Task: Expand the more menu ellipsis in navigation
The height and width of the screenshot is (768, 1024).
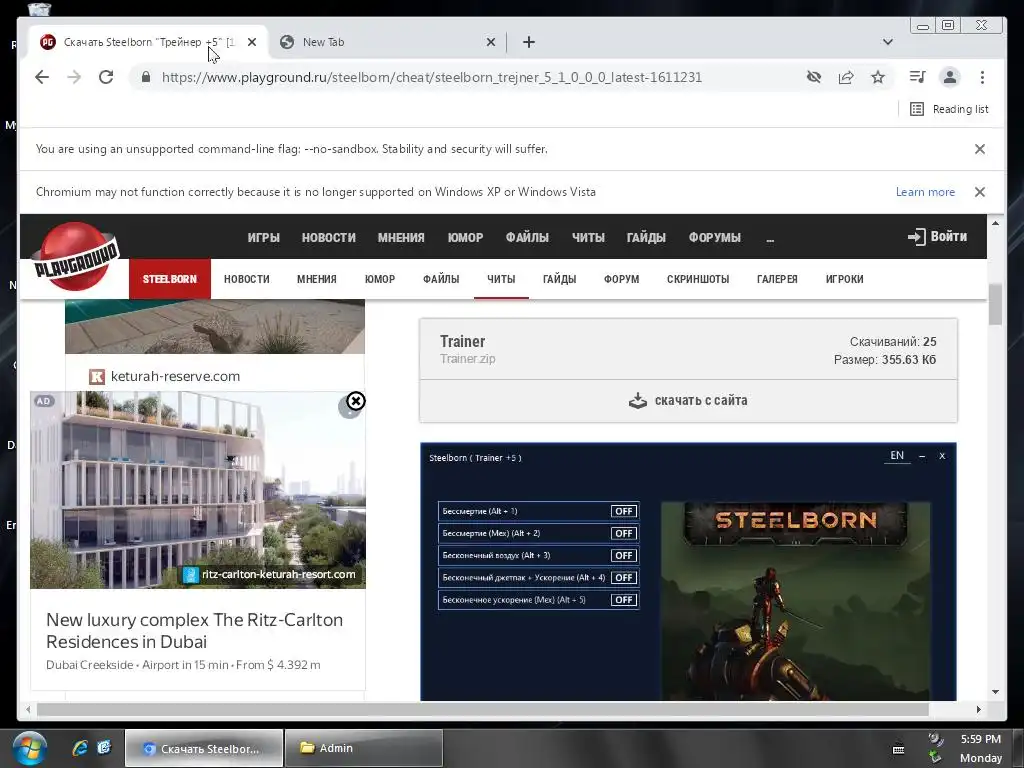Action: [770, 239]
